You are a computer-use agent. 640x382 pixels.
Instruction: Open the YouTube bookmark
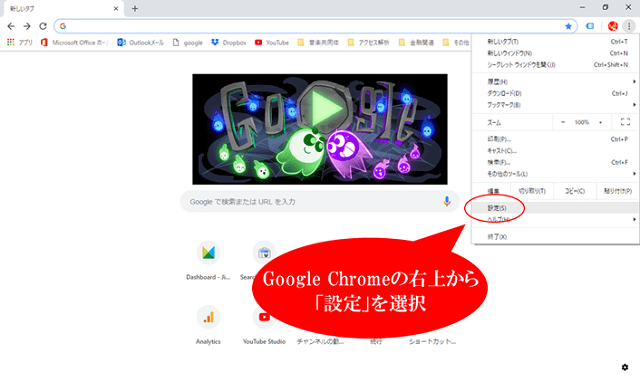(x=272, y=42)
